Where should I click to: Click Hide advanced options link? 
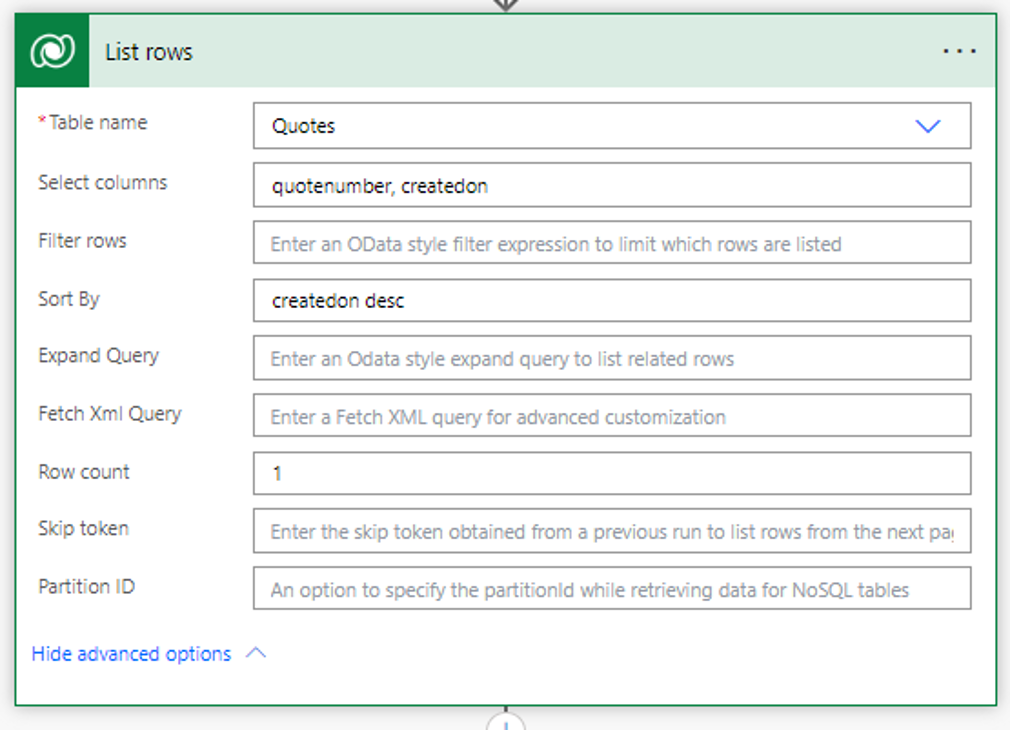(131, 654)
